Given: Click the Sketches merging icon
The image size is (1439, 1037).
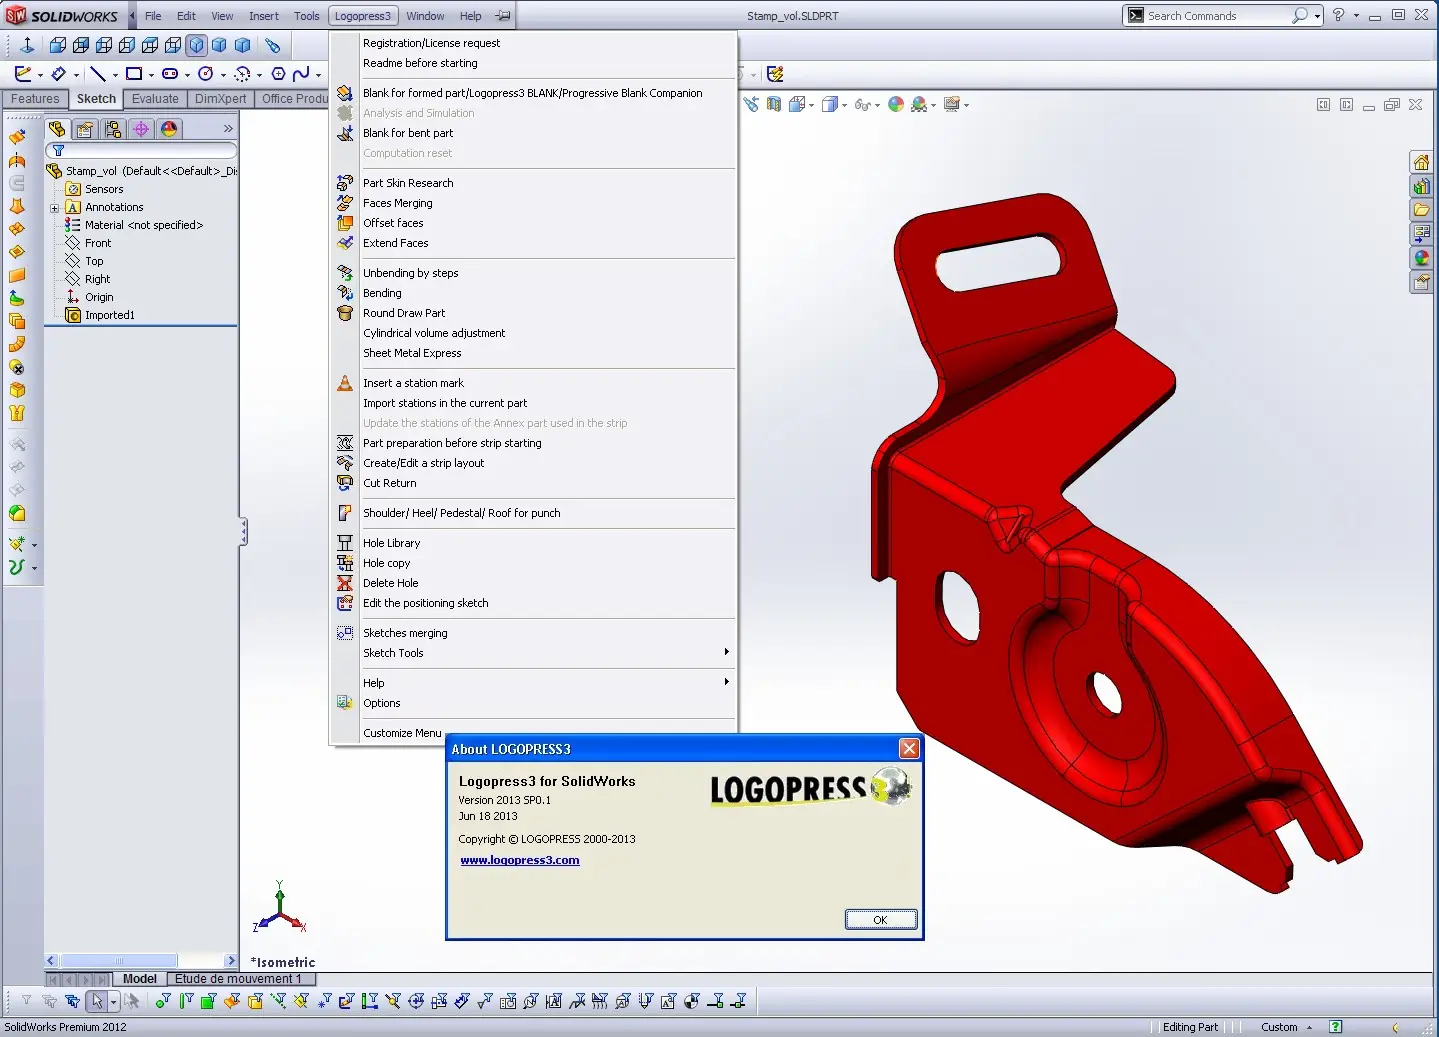Looking at the screenshot, I should coord(345,633).
